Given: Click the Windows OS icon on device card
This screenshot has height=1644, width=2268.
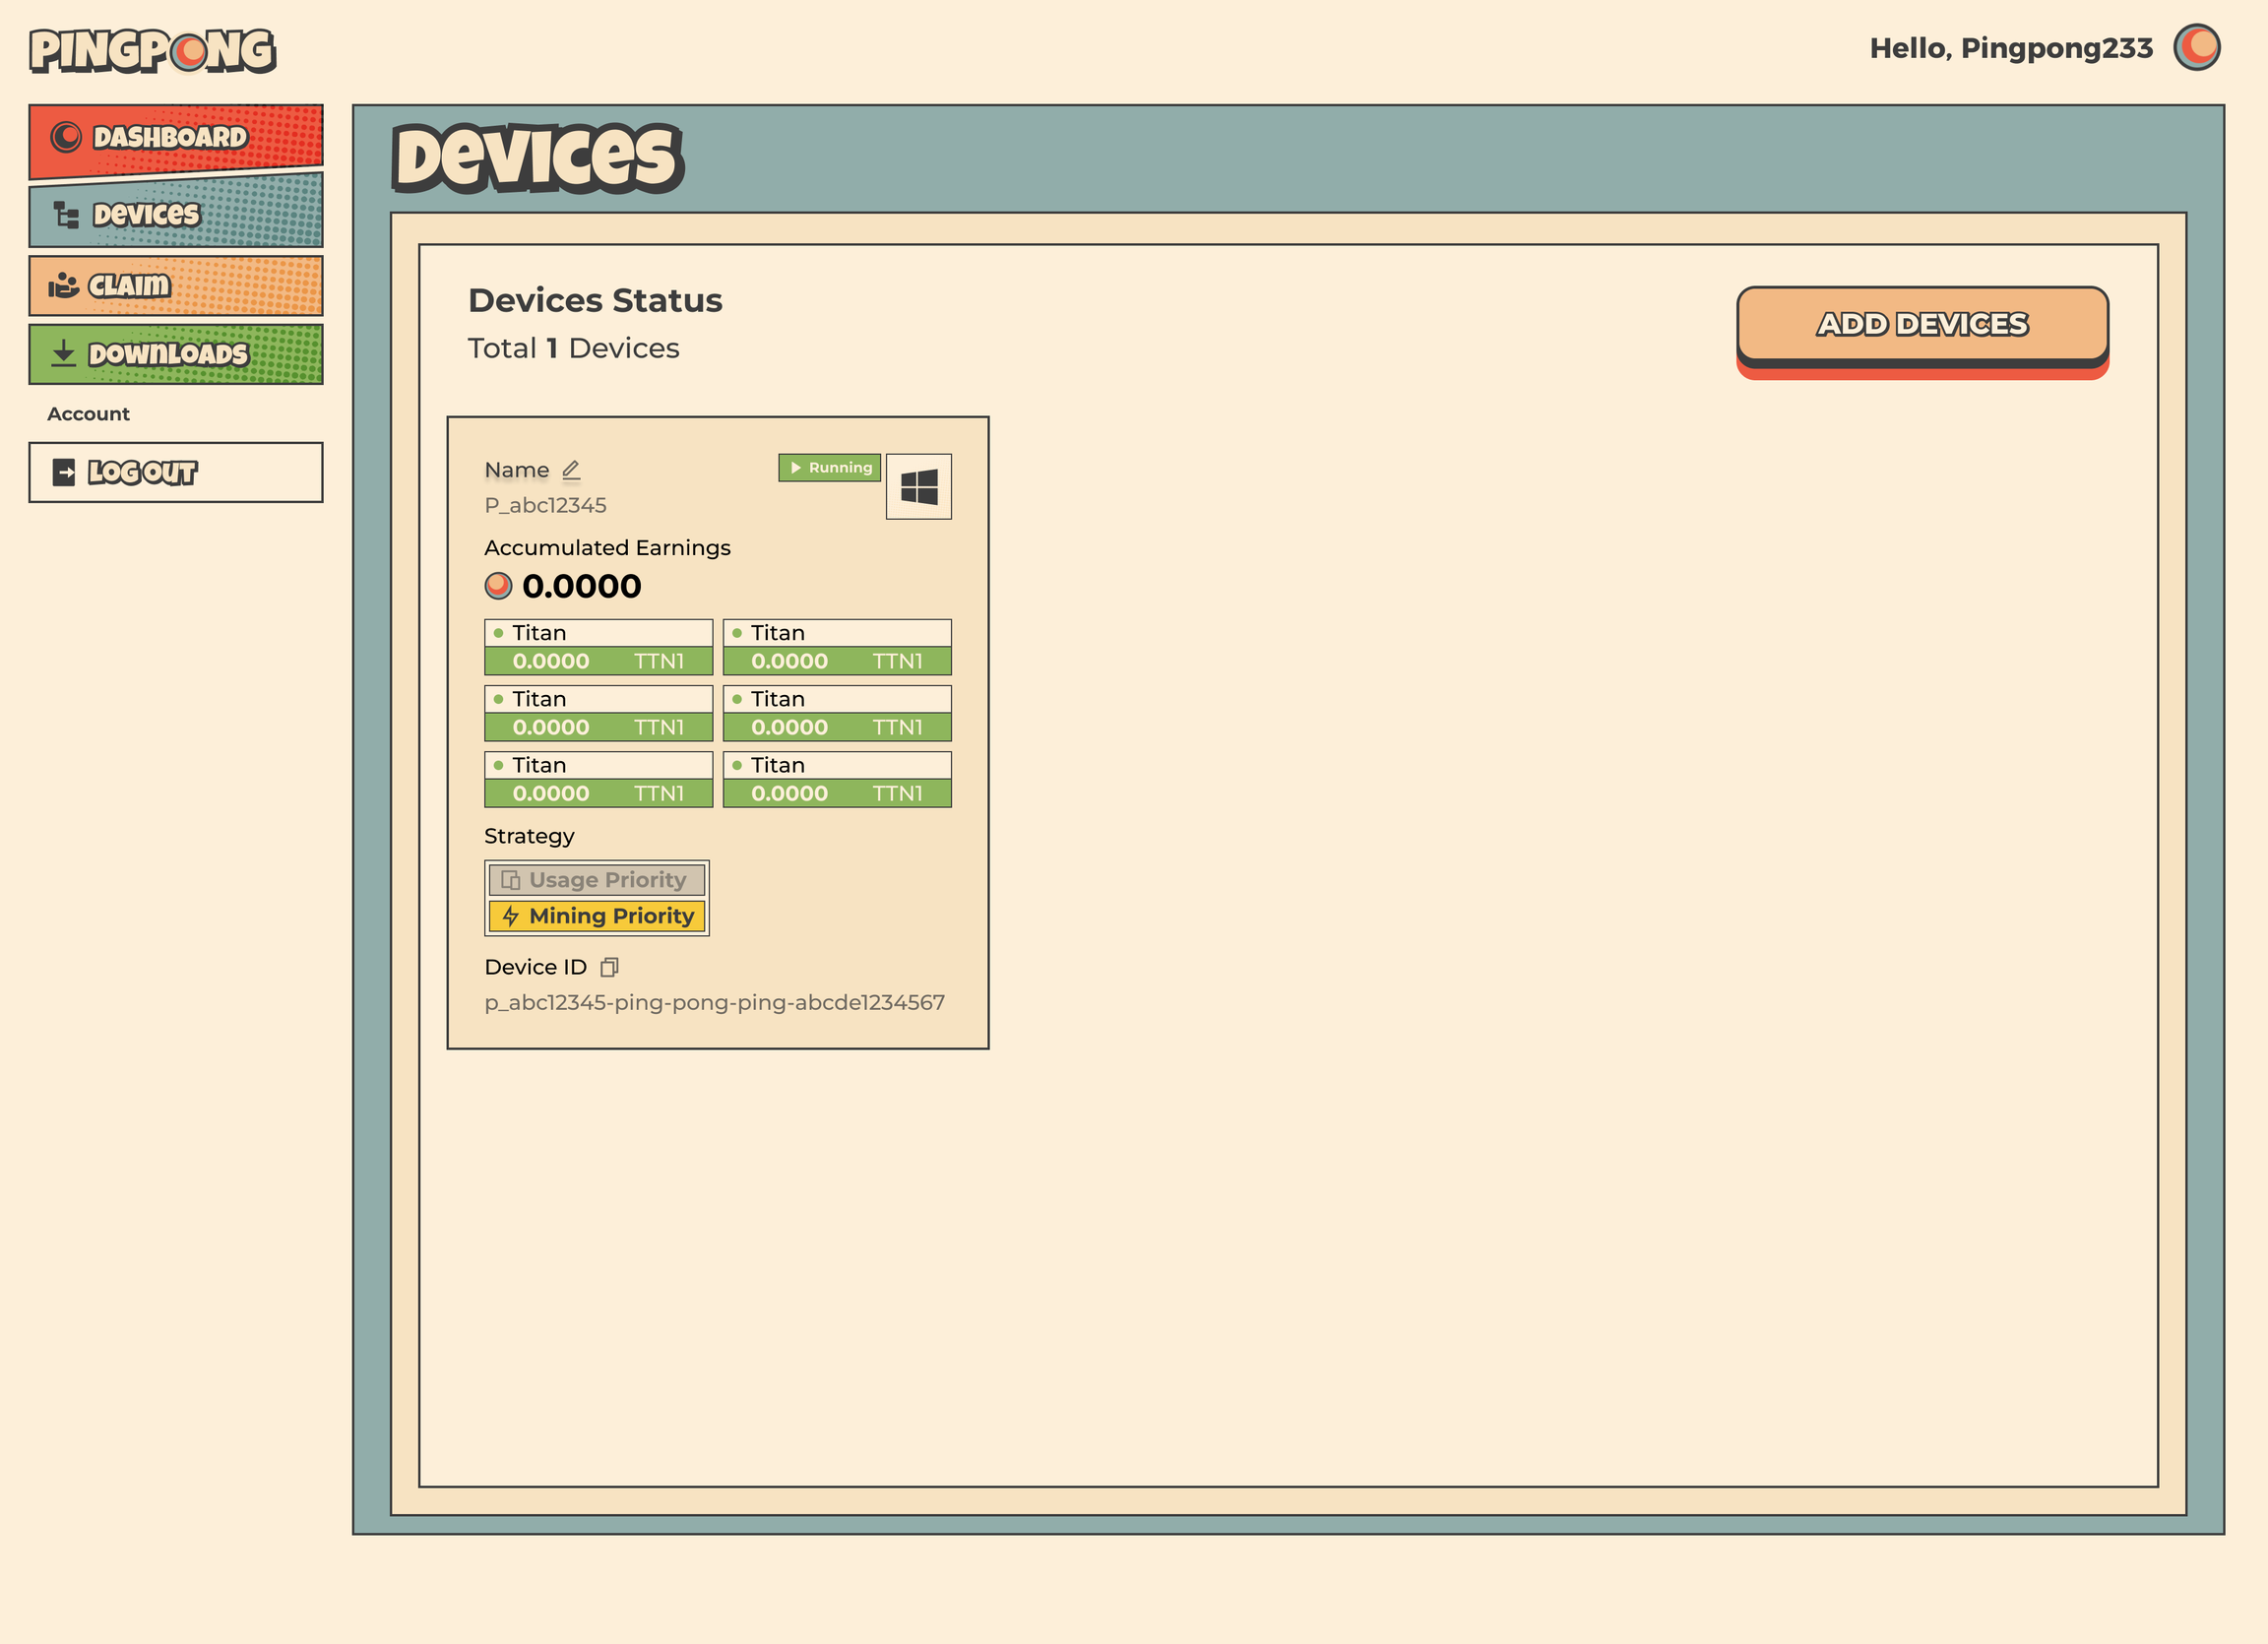Looking at the screenshot, I should 918,487.
